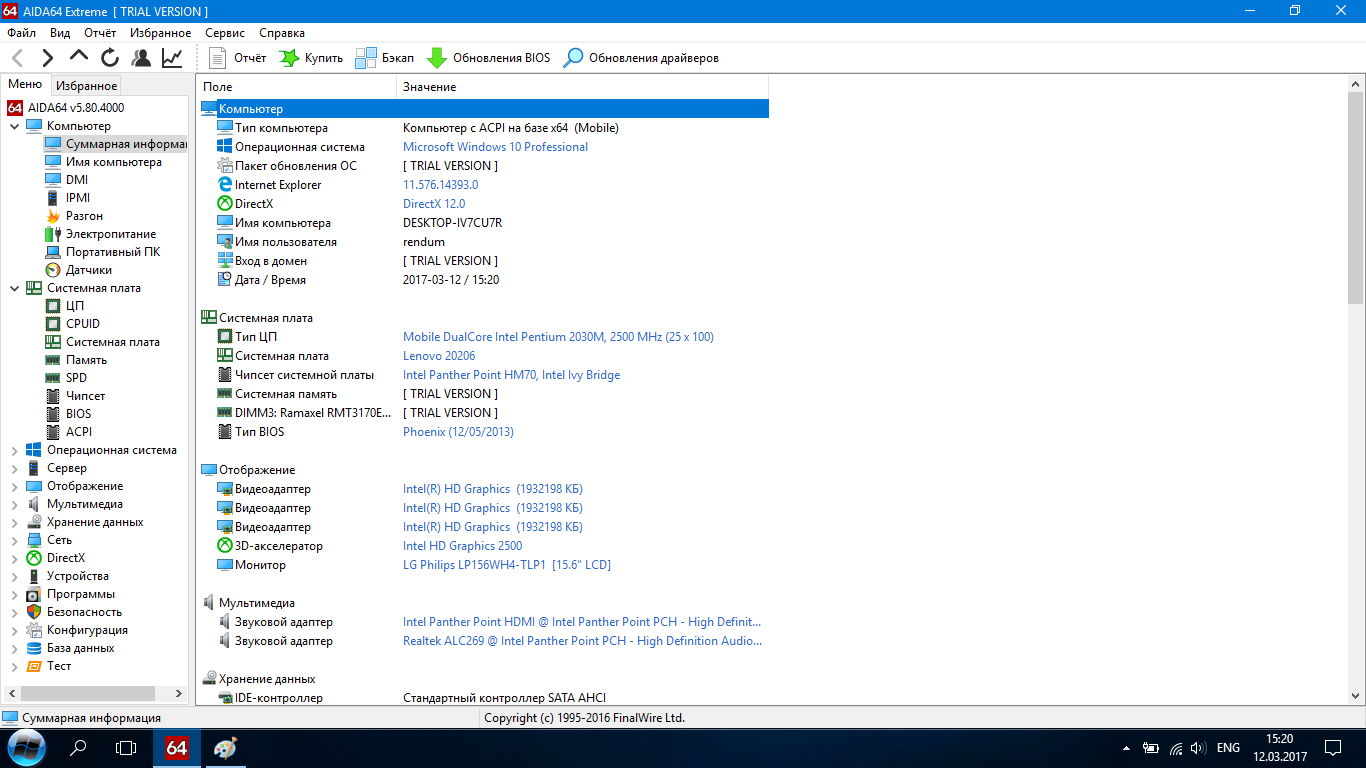The image size is (1366, 768).
Task: Click the Refresh toolbar icon
Action: coord(110,58)
